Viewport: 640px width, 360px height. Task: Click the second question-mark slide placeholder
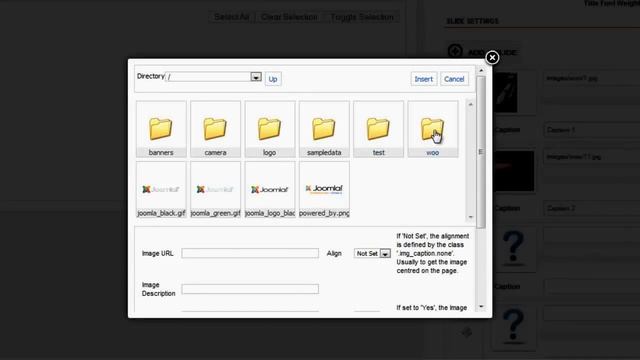coord(513,327)
